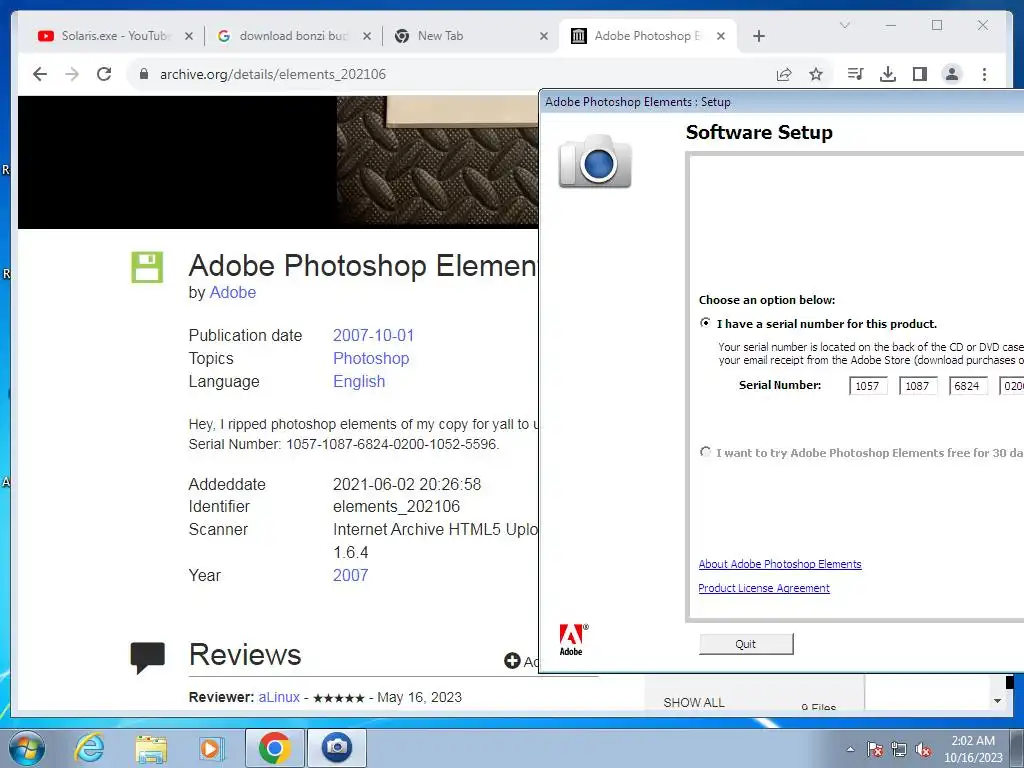Click the archive.org address bar URL
This screenshot has height=768, width=1024.
pos(273,74)
